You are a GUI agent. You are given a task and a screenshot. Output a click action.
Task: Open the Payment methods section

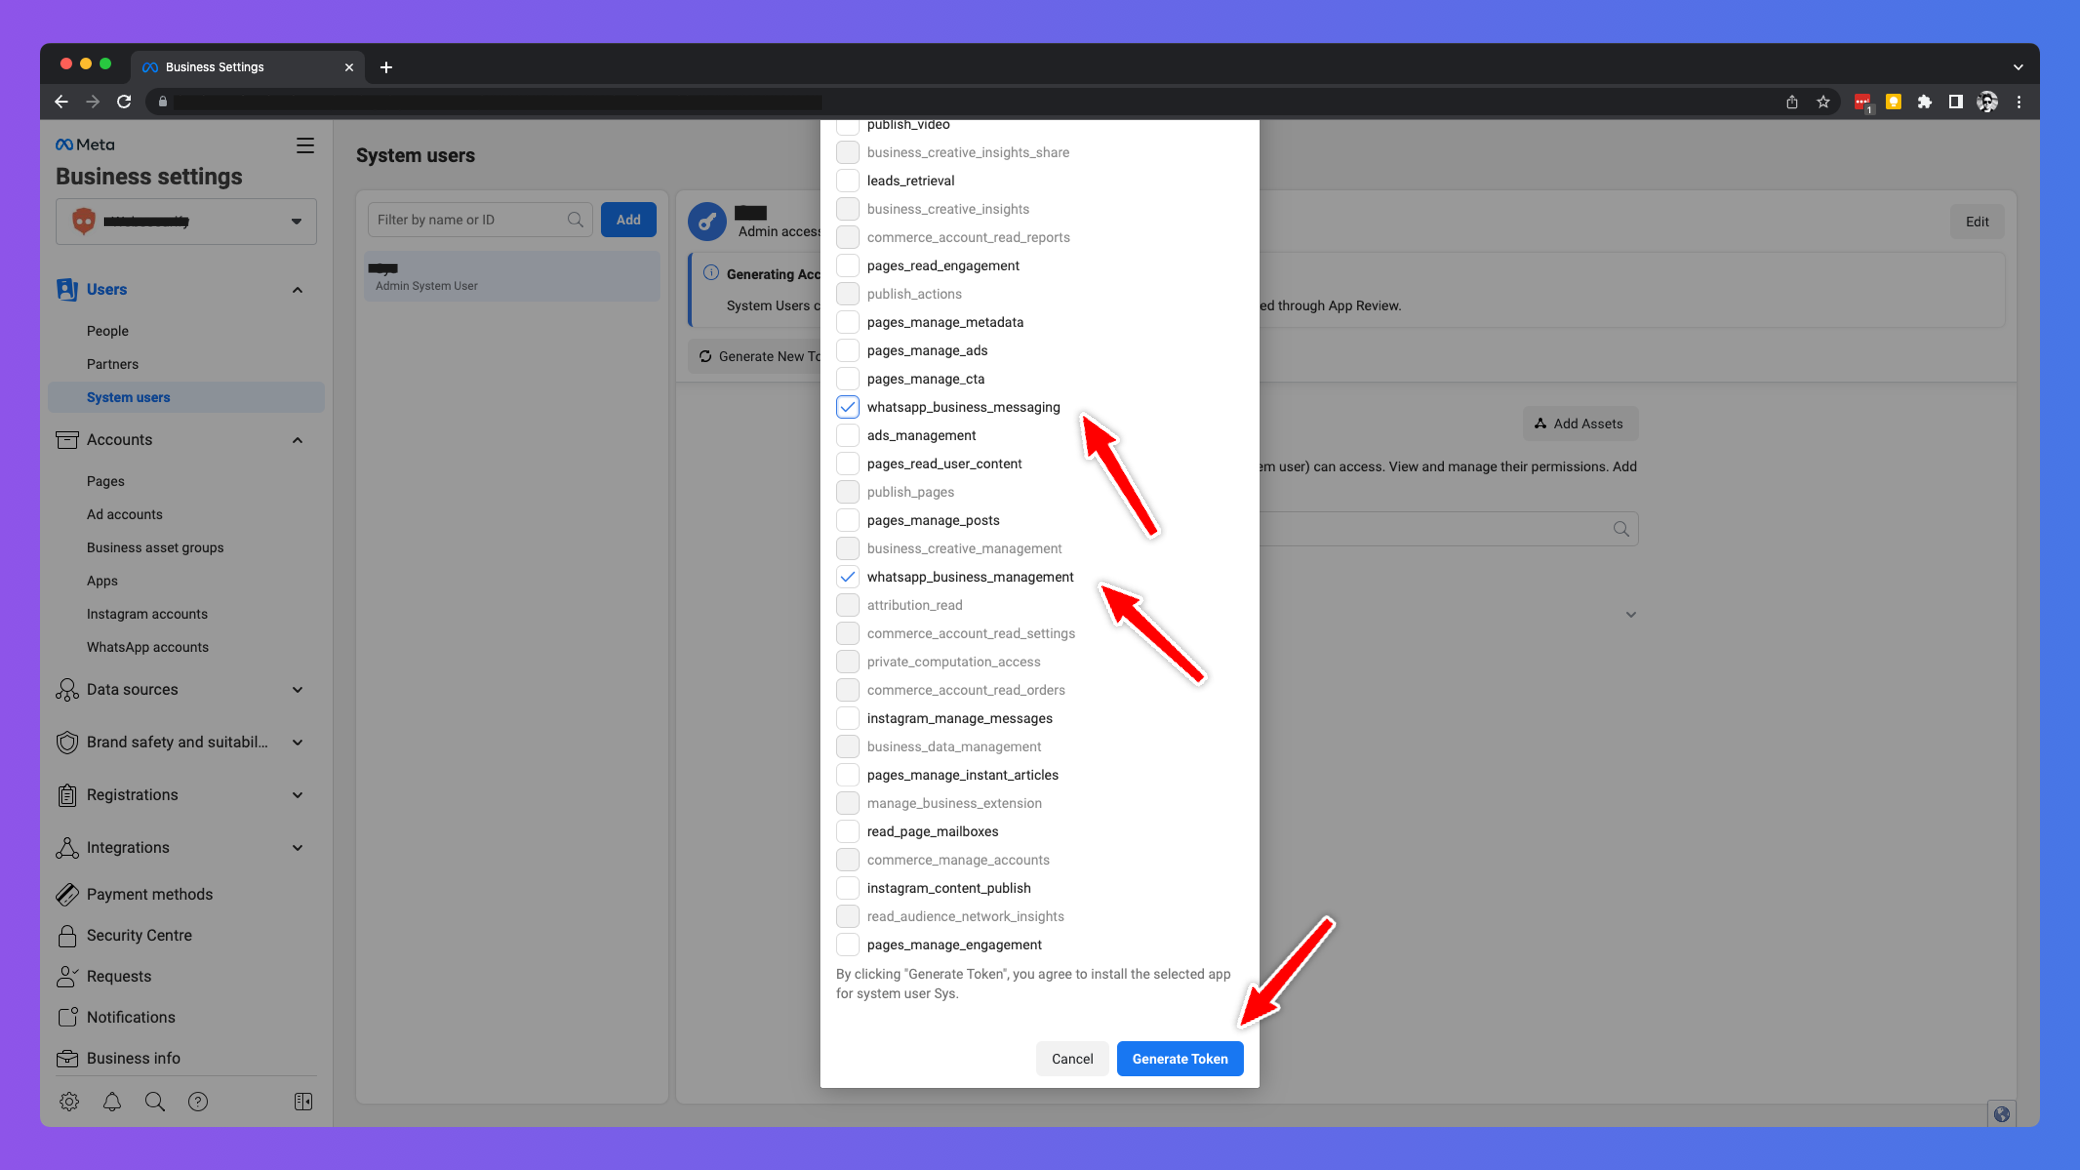coord(149,894)
